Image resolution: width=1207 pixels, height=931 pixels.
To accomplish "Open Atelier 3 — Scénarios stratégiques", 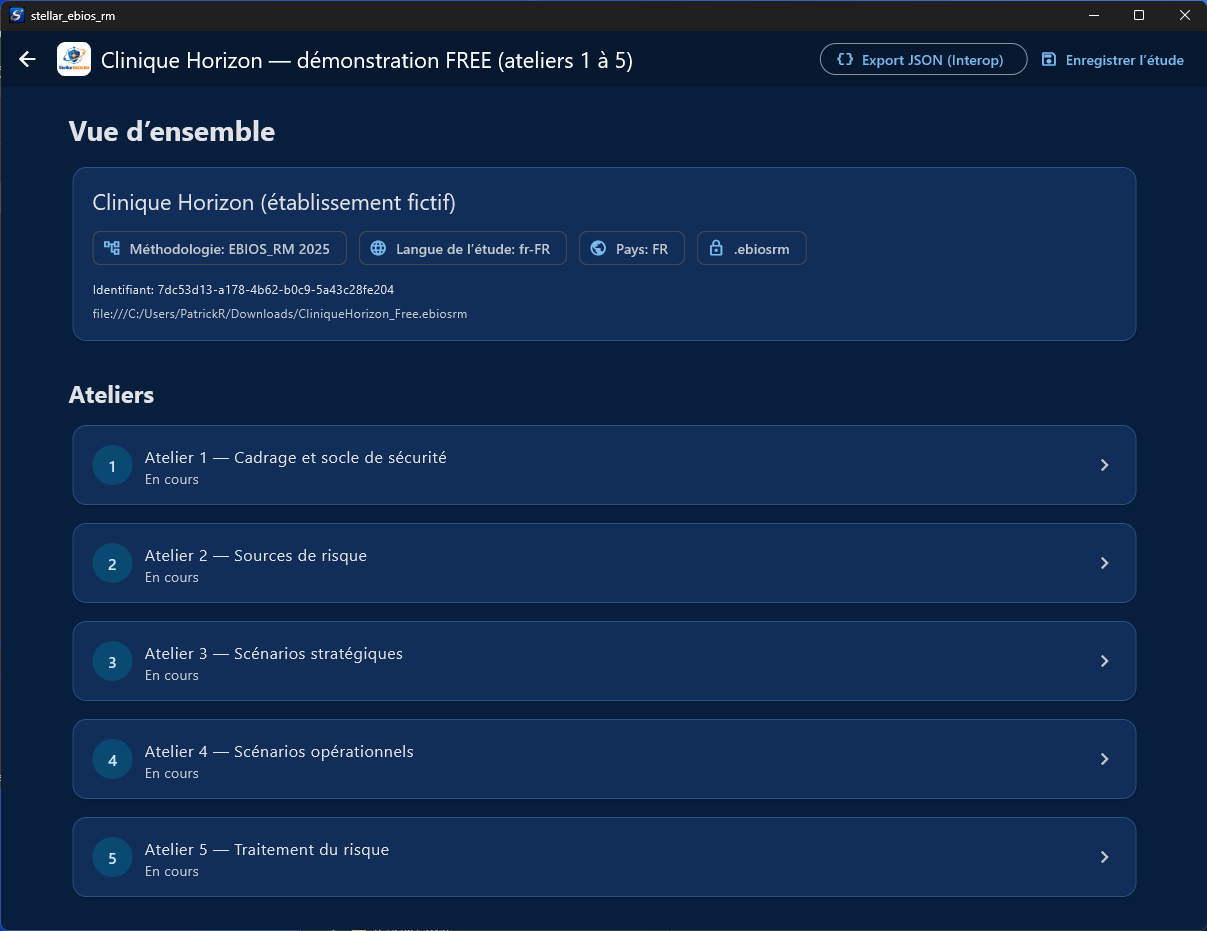I will coord(604,661).
